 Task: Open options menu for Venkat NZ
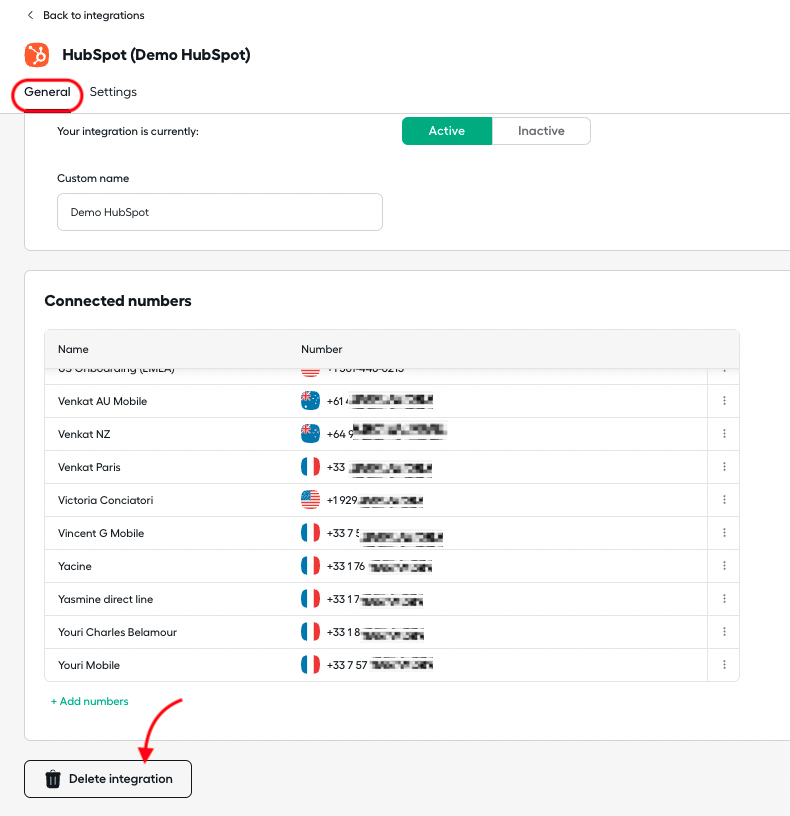pyautogui.click(x=724, y=434)
